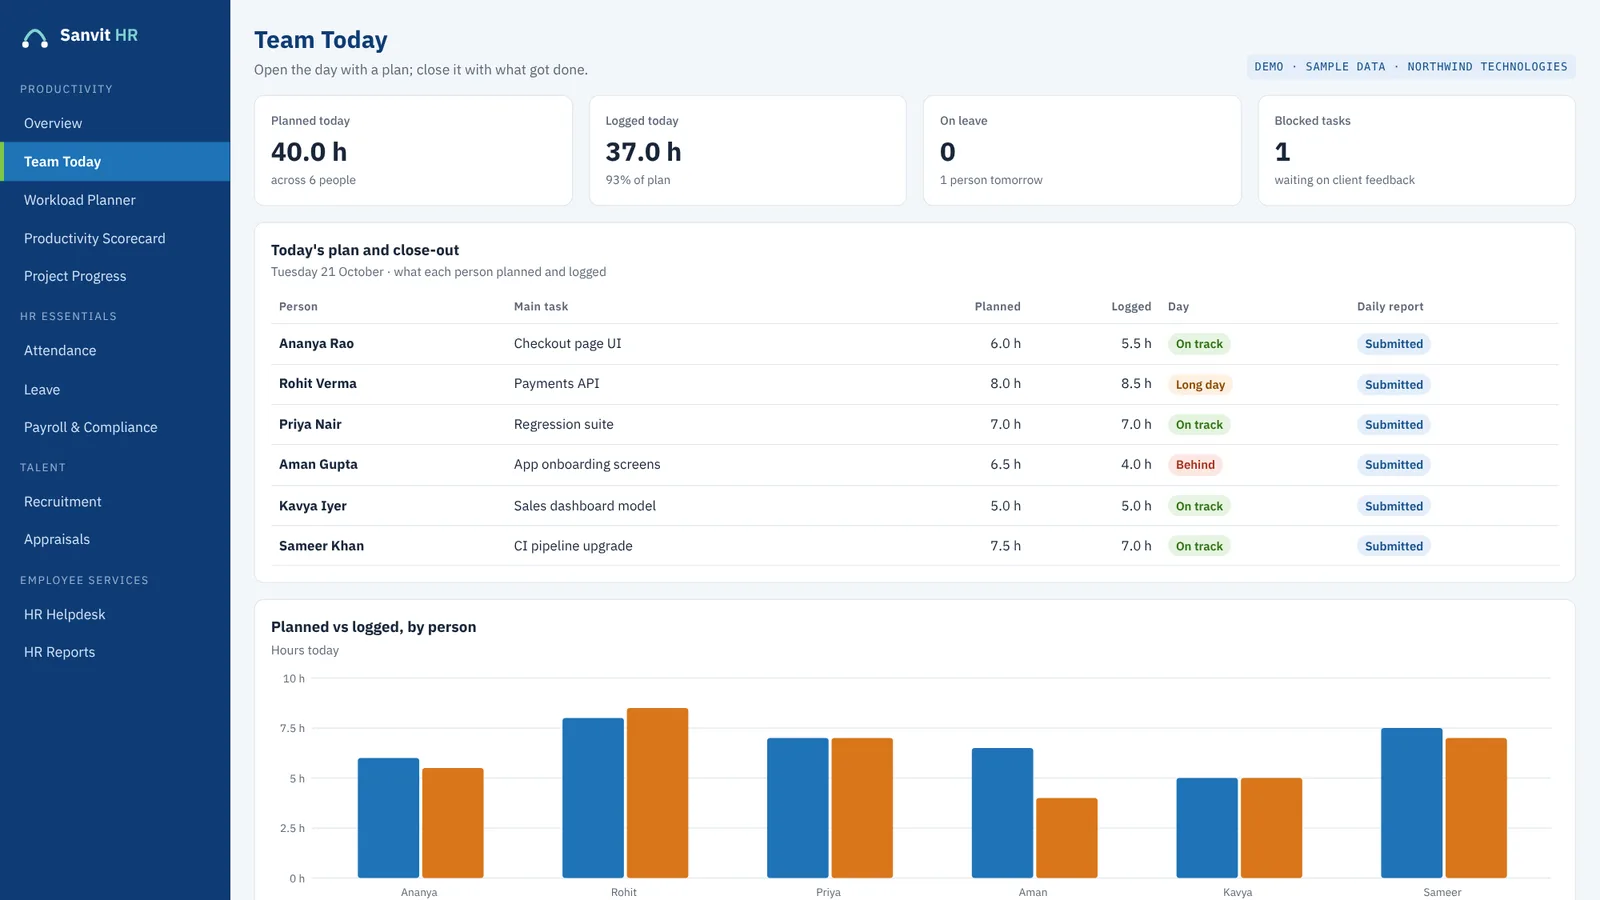Click the Planned today 40.0 h card
The width and height of the screenshot is (1600, 900).
413,151
